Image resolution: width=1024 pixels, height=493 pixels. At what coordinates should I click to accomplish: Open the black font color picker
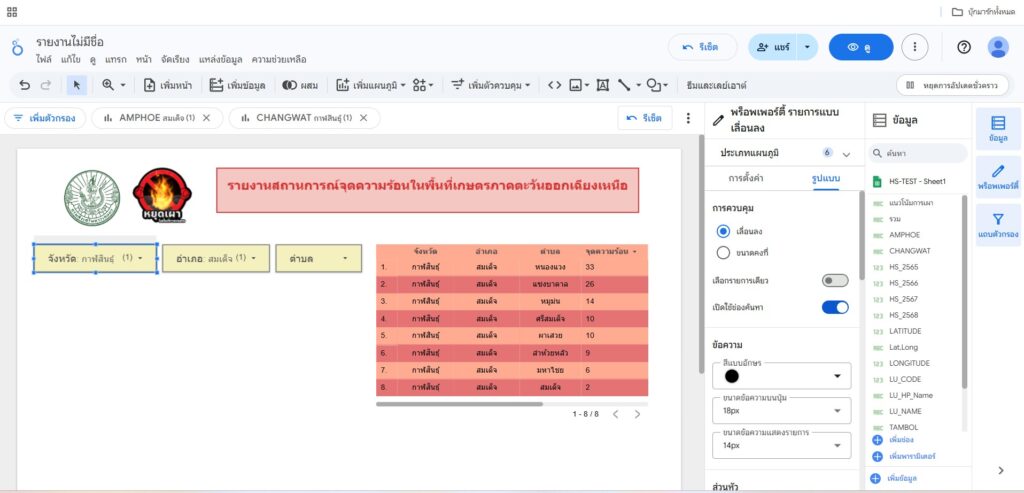click(x=780, y=376)
